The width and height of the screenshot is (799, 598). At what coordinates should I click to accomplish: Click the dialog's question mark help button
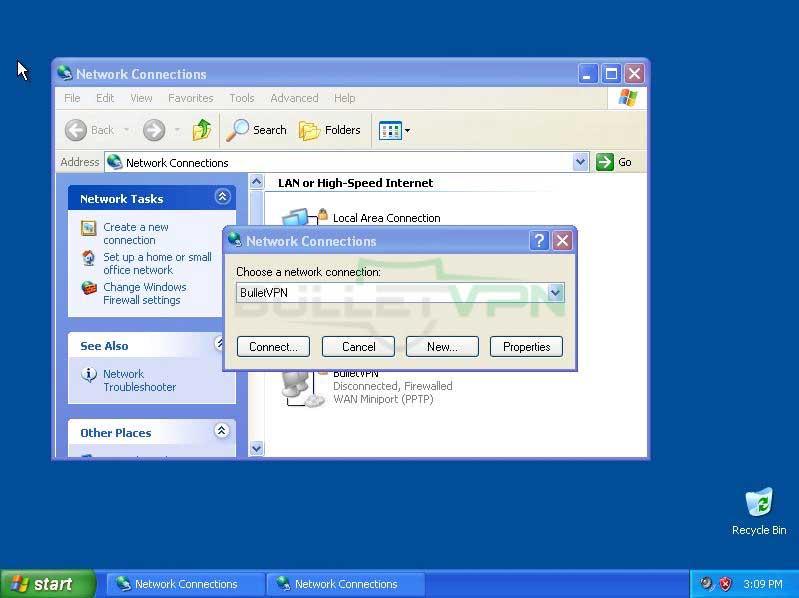(x=539, y=240)
